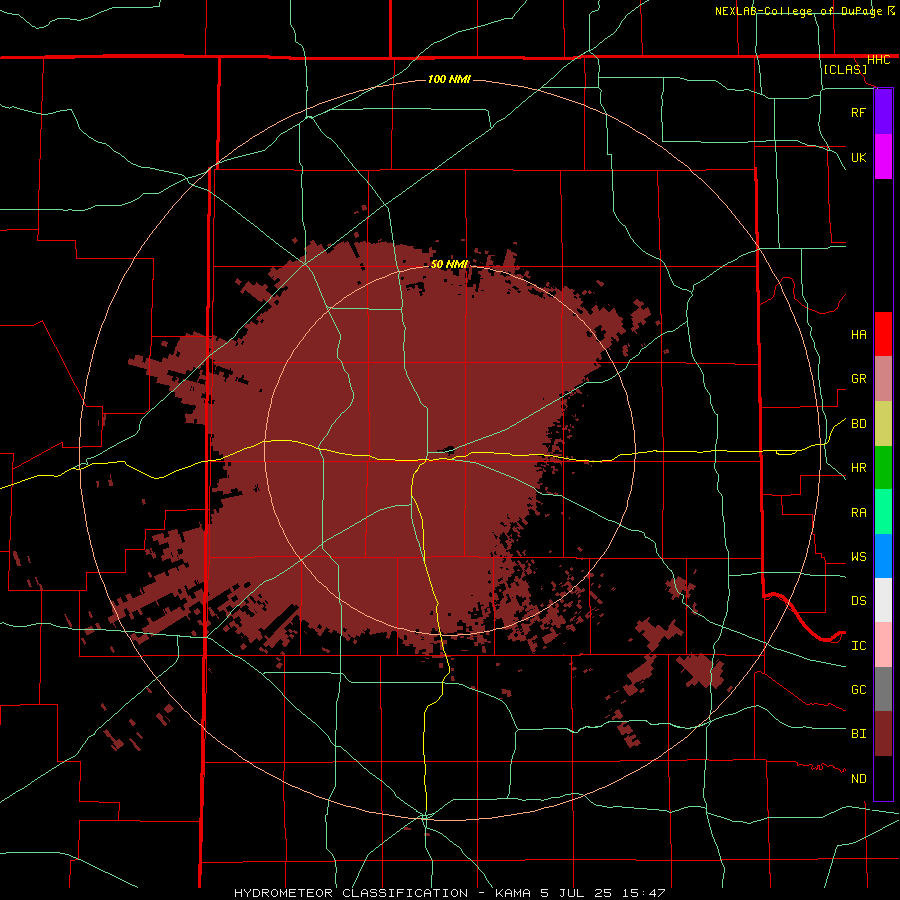Click the green HR legend color swatch
Image resolution: width=900 pixels, height=900 pixels.
pos(883,468)
